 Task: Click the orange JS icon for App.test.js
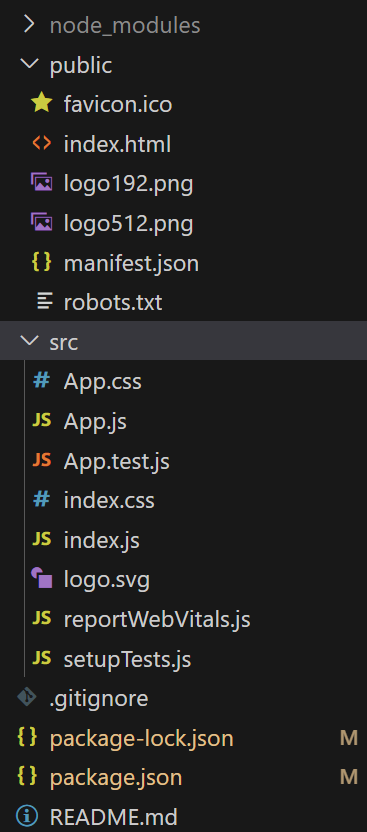tap(41, 460)
